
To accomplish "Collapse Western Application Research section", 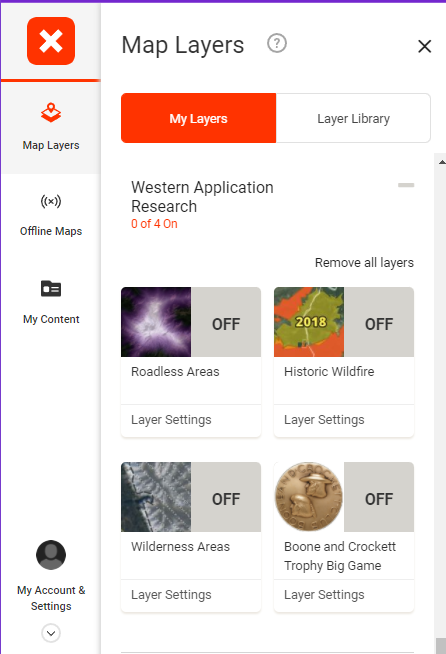I will coord(406,185).
